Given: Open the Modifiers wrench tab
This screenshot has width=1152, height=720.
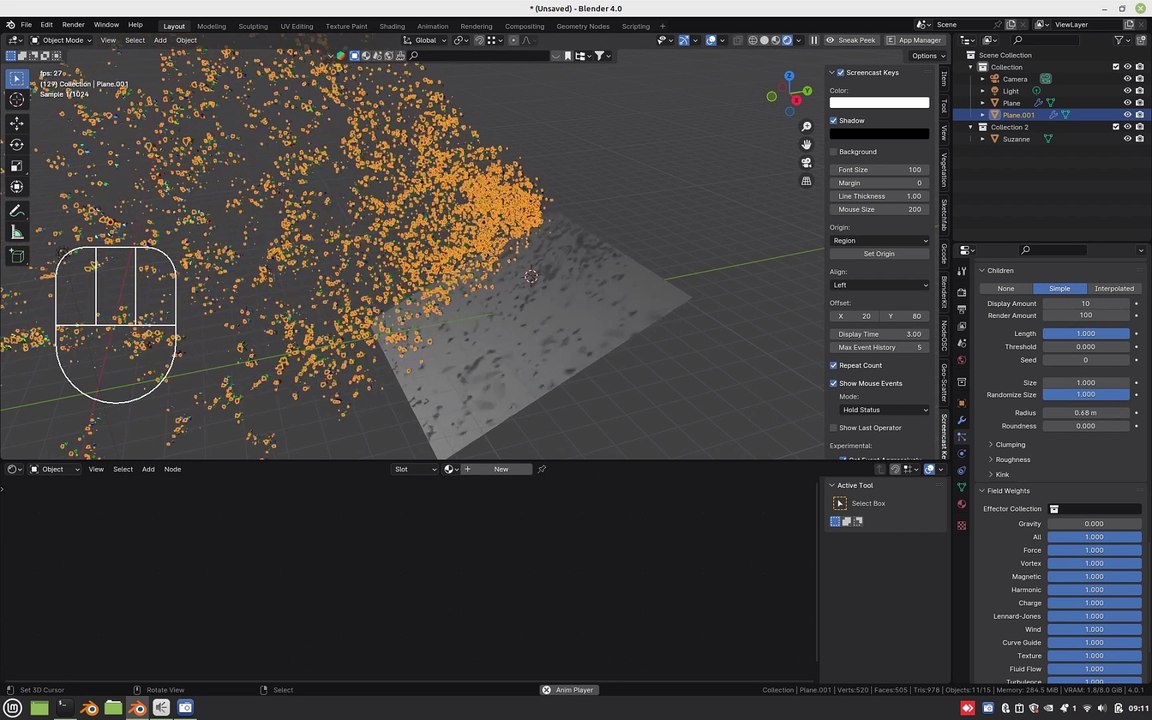Looking at the screenshot, I should pyautogui.click(x=962, y=420).
